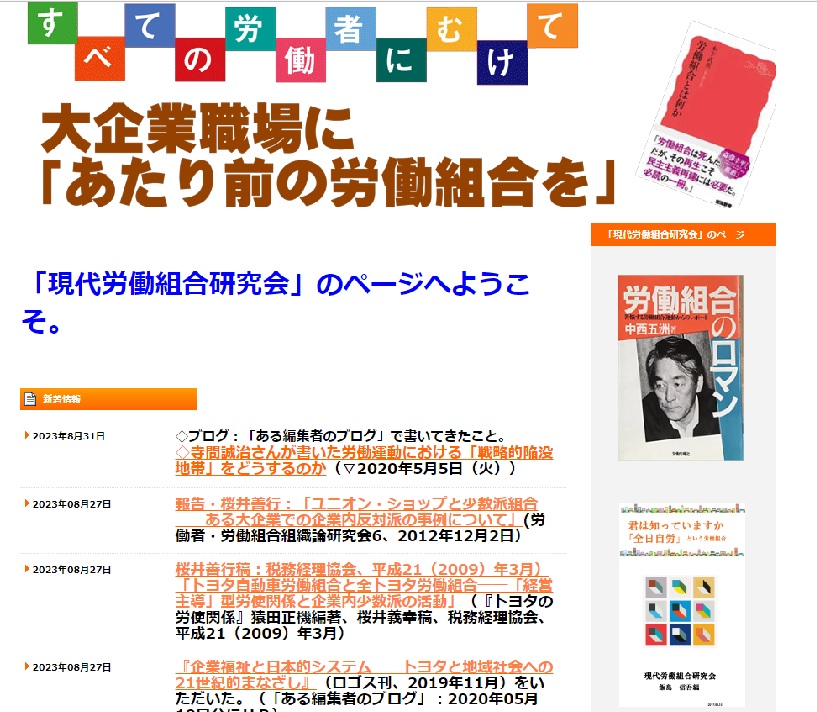Open the 『企業福祉と日本的システム』 link
This screenshot has height=712, width=817.
coord(364,673)
